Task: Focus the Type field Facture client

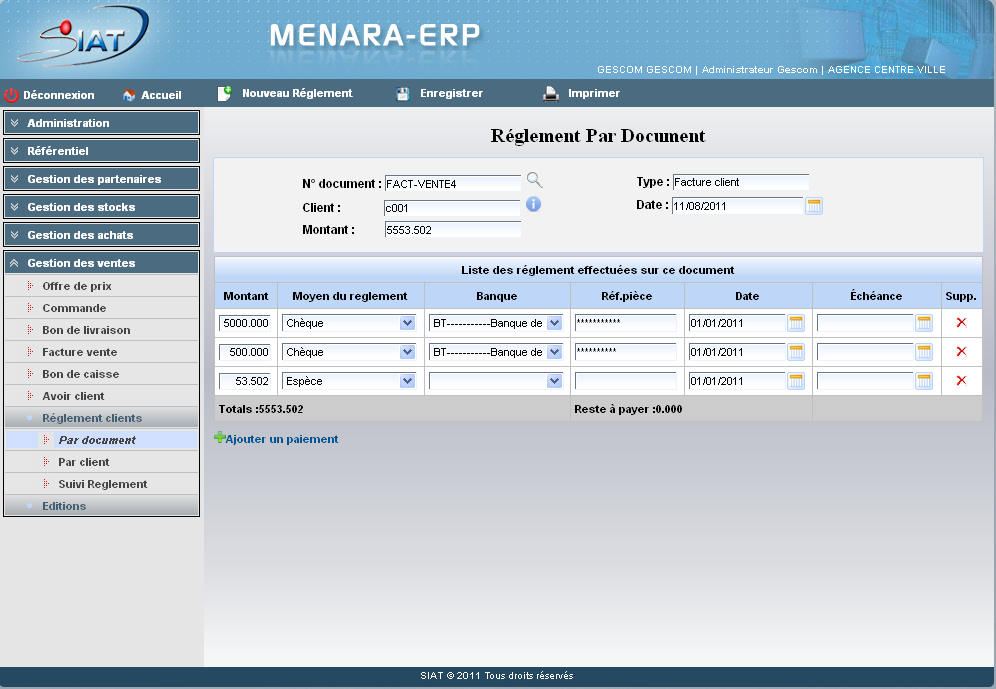Action: click(741, 182)
